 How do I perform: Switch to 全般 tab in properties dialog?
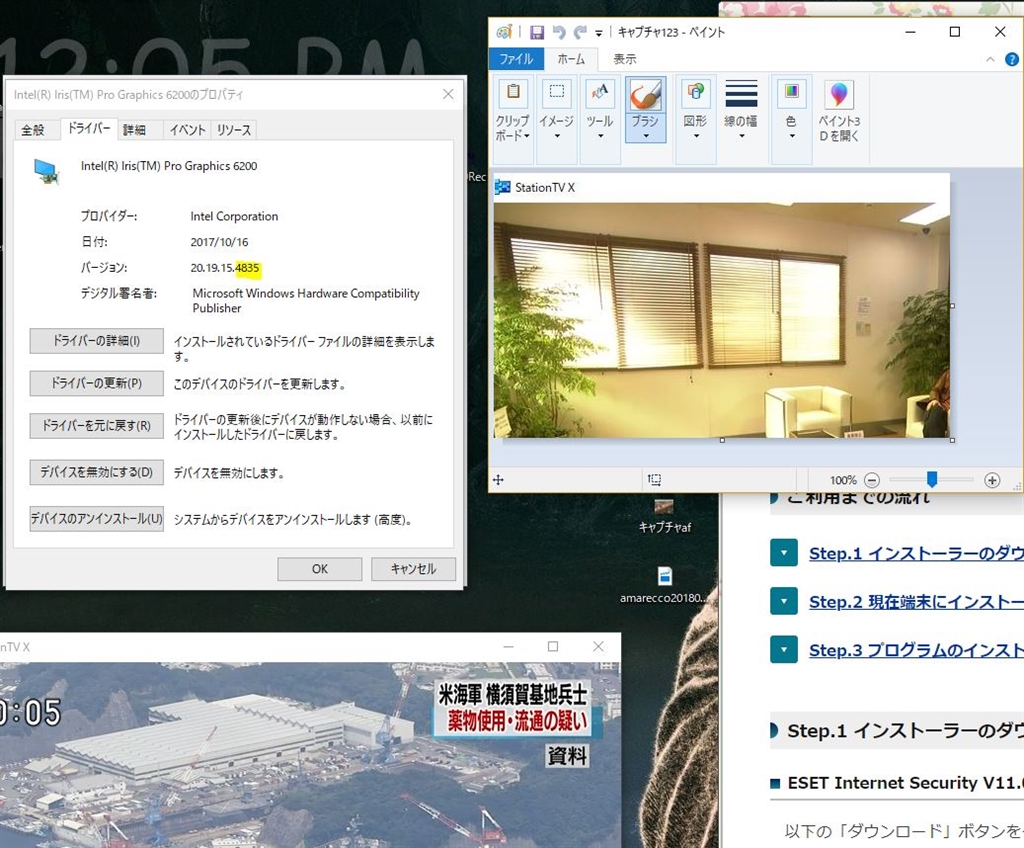[x=33, y=130]
